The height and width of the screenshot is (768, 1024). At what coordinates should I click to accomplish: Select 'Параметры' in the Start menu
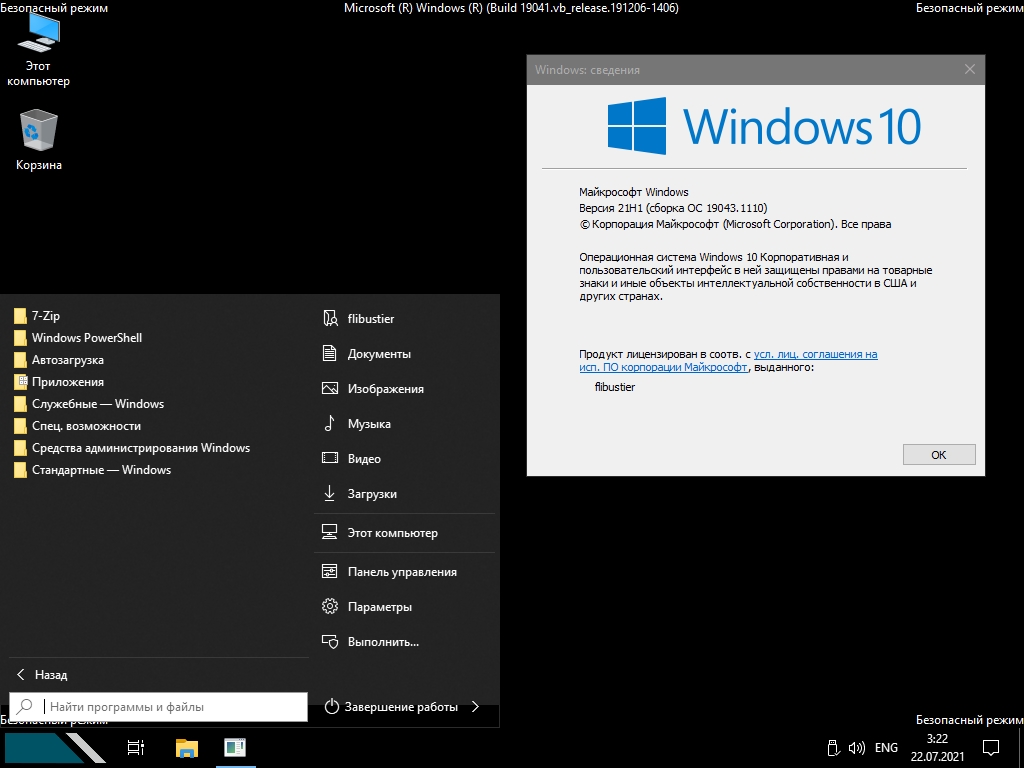(x=379, y=607)
